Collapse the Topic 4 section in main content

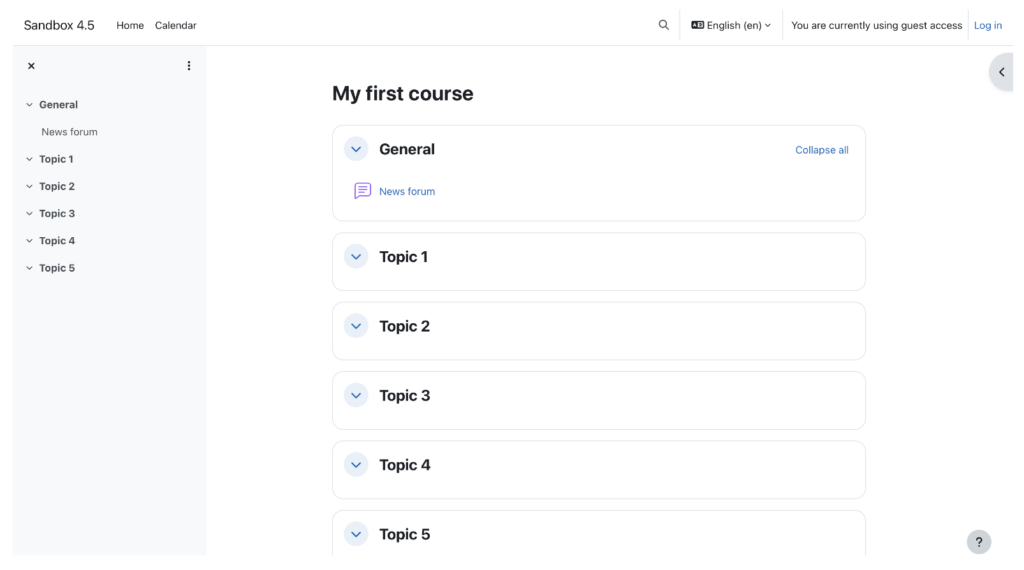click(x=356, y=465)
